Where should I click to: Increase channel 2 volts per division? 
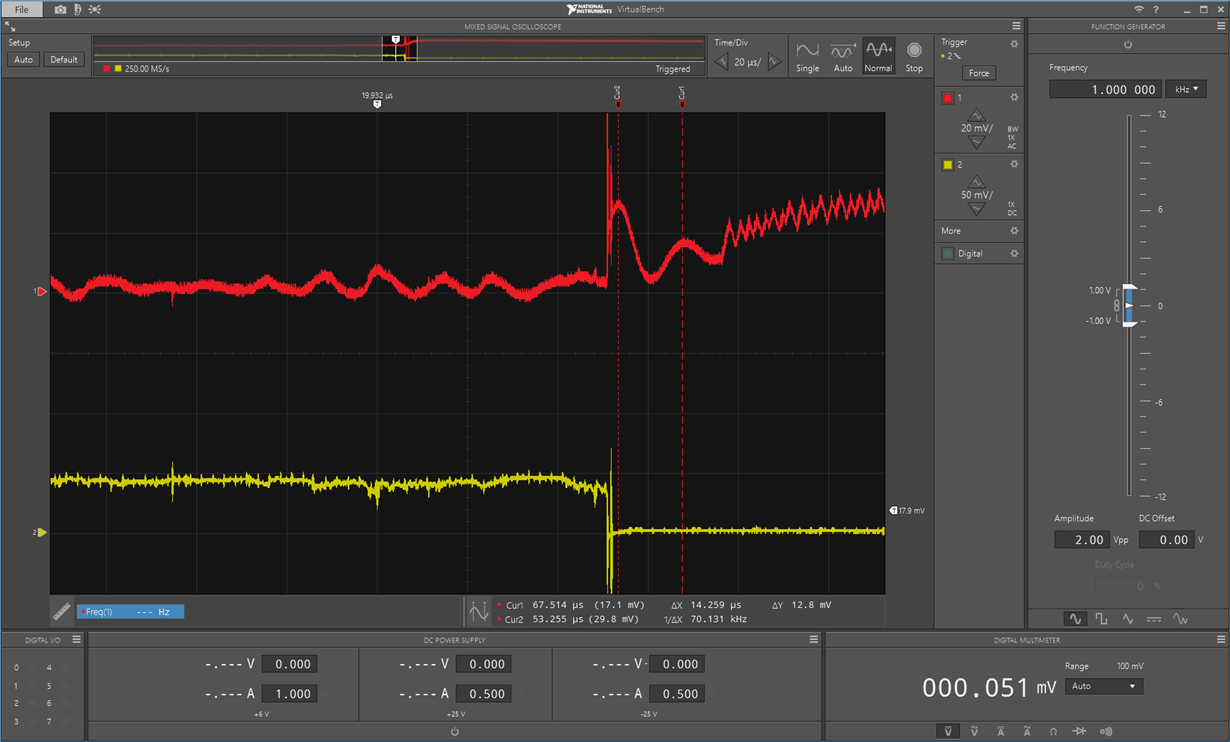976,182
